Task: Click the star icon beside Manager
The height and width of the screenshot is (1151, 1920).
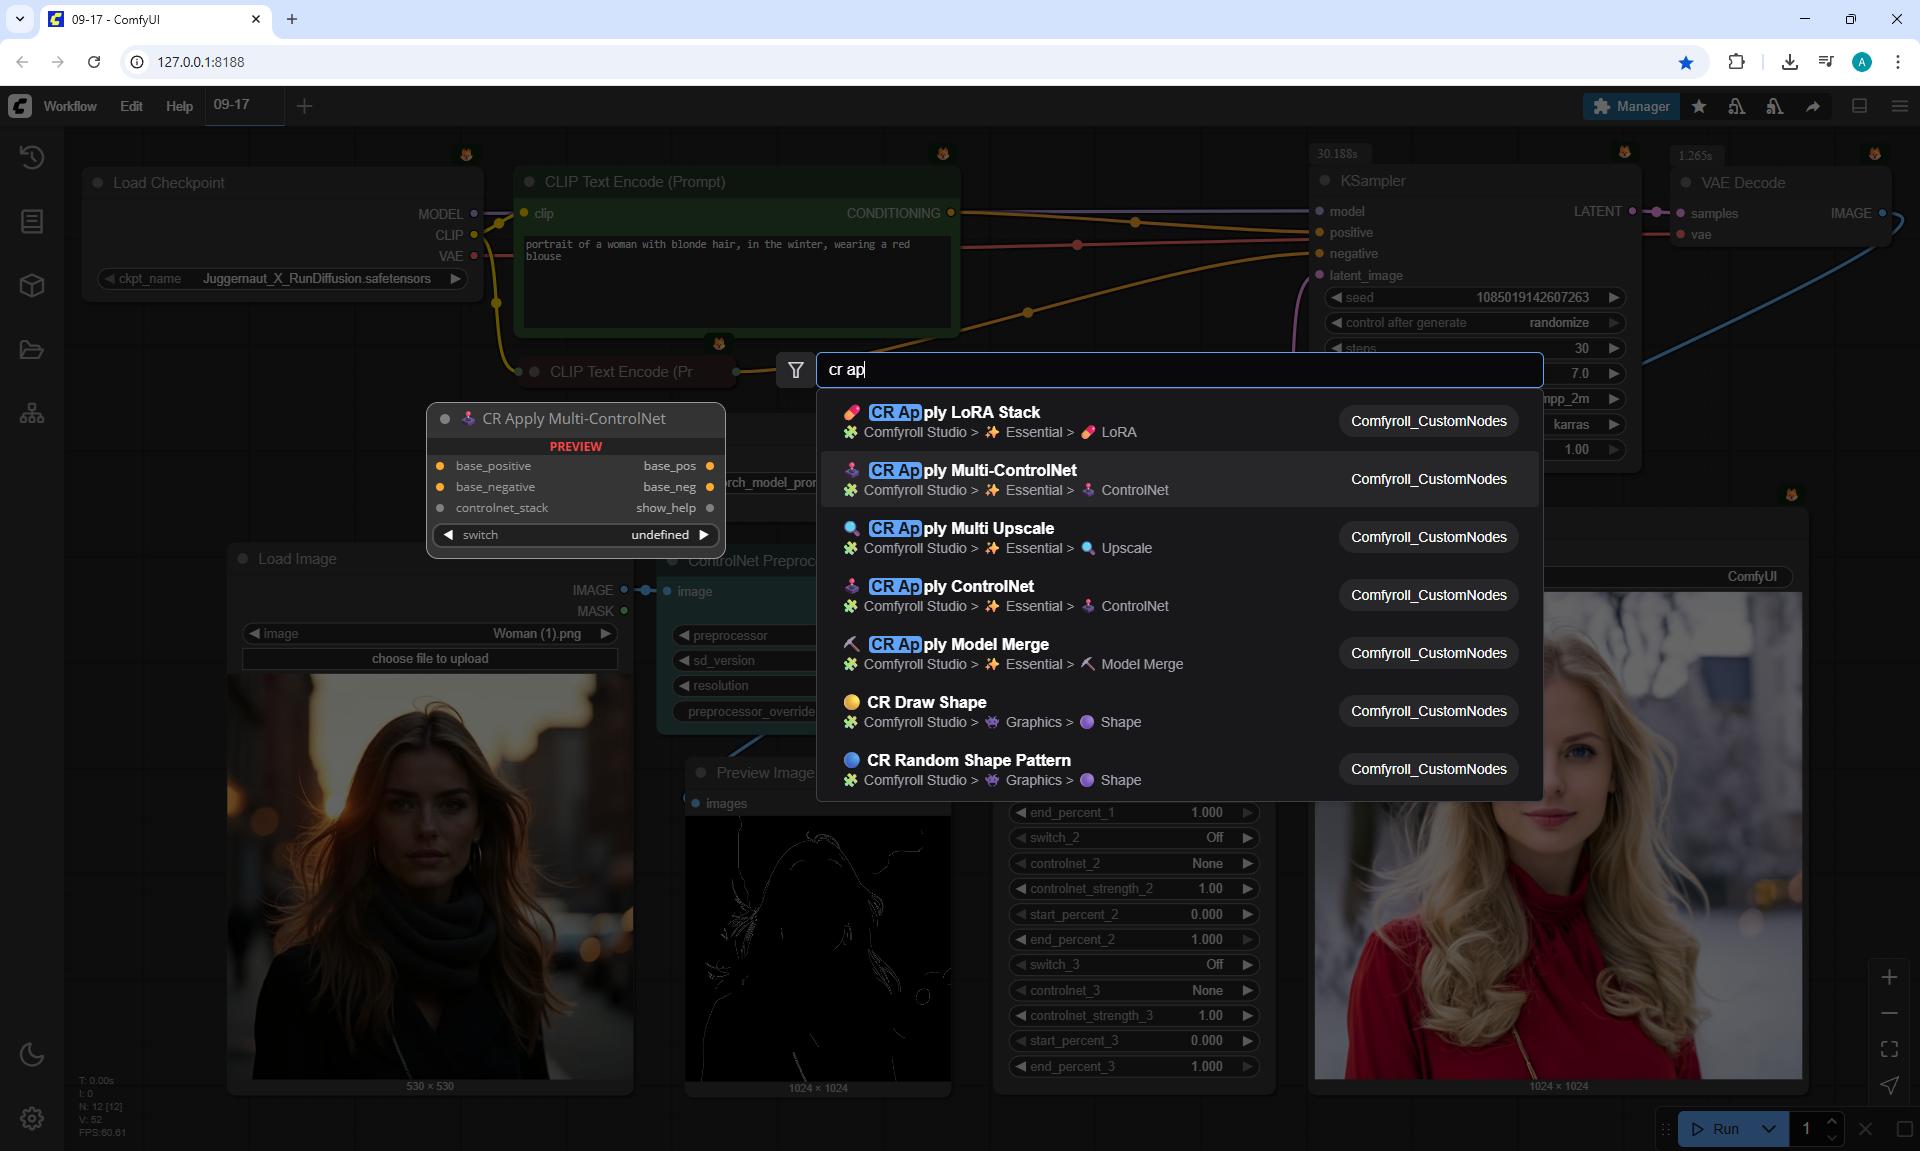Action: [x=1699, y=106]
